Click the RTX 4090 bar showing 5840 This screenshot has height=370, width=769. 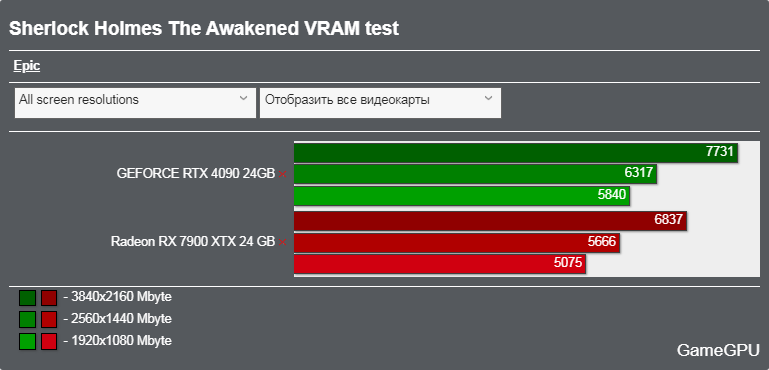pyautogui.click(x=461, y=196)
